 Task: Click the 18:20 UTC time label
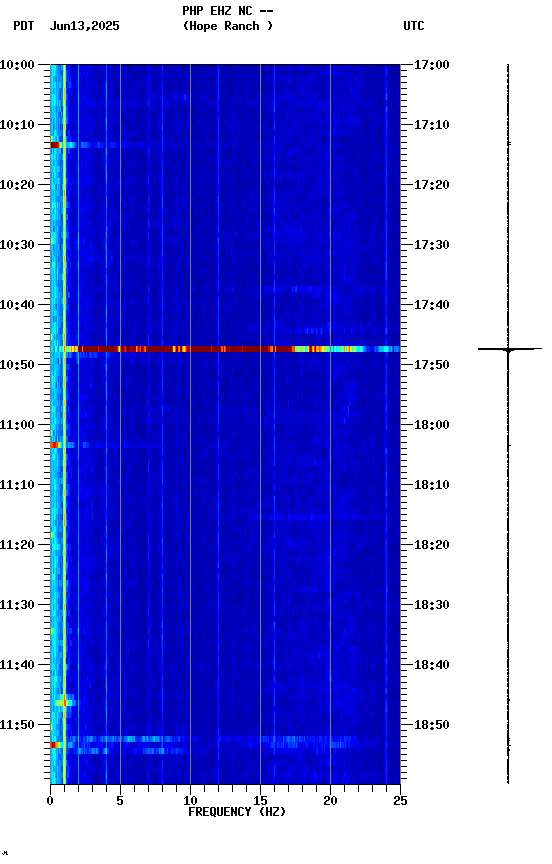coord(432,545)
